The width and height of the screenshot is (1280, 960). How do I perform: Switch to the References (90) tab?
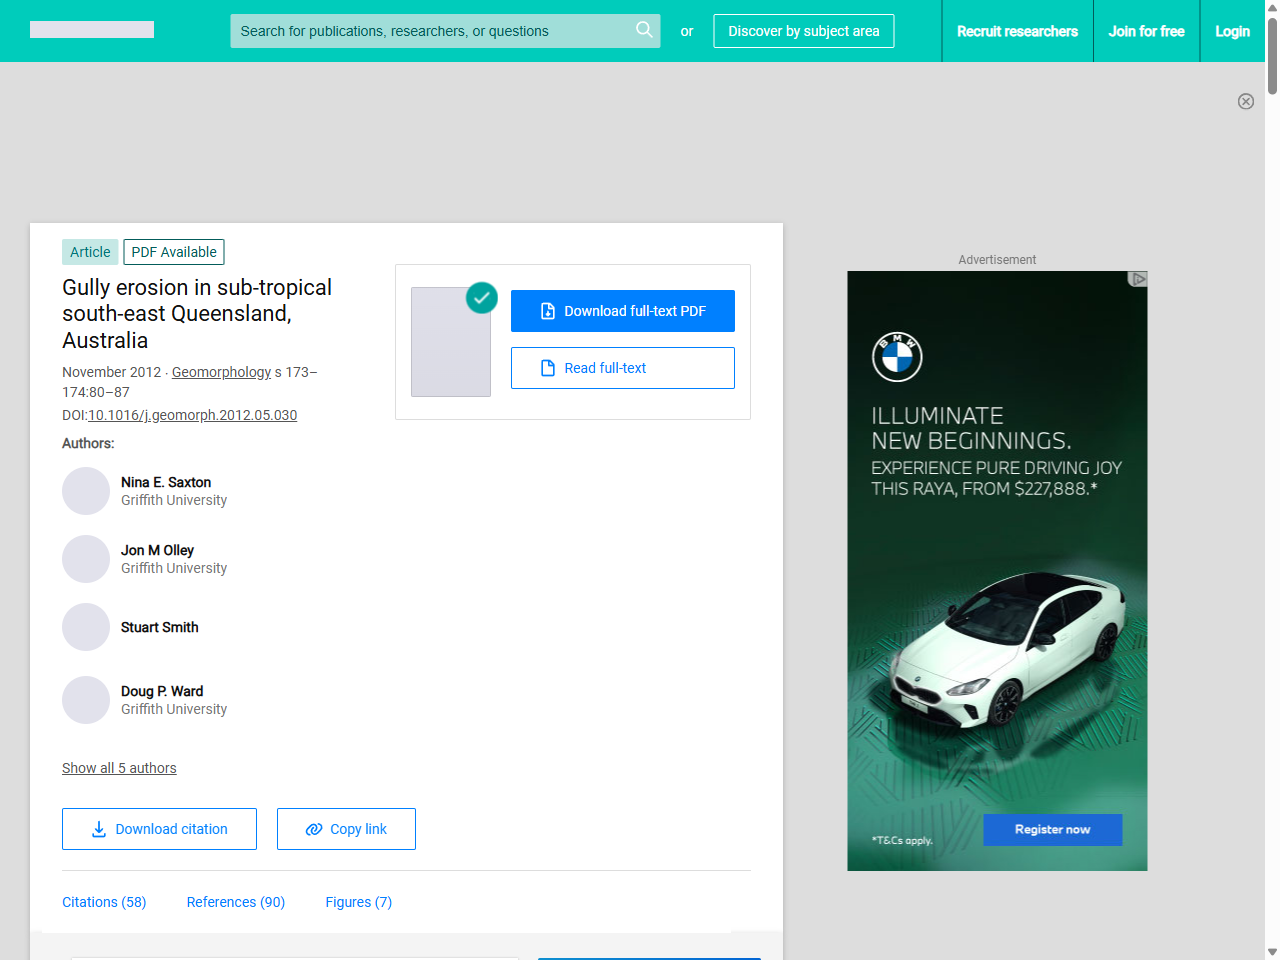click(x=236, y=902)
